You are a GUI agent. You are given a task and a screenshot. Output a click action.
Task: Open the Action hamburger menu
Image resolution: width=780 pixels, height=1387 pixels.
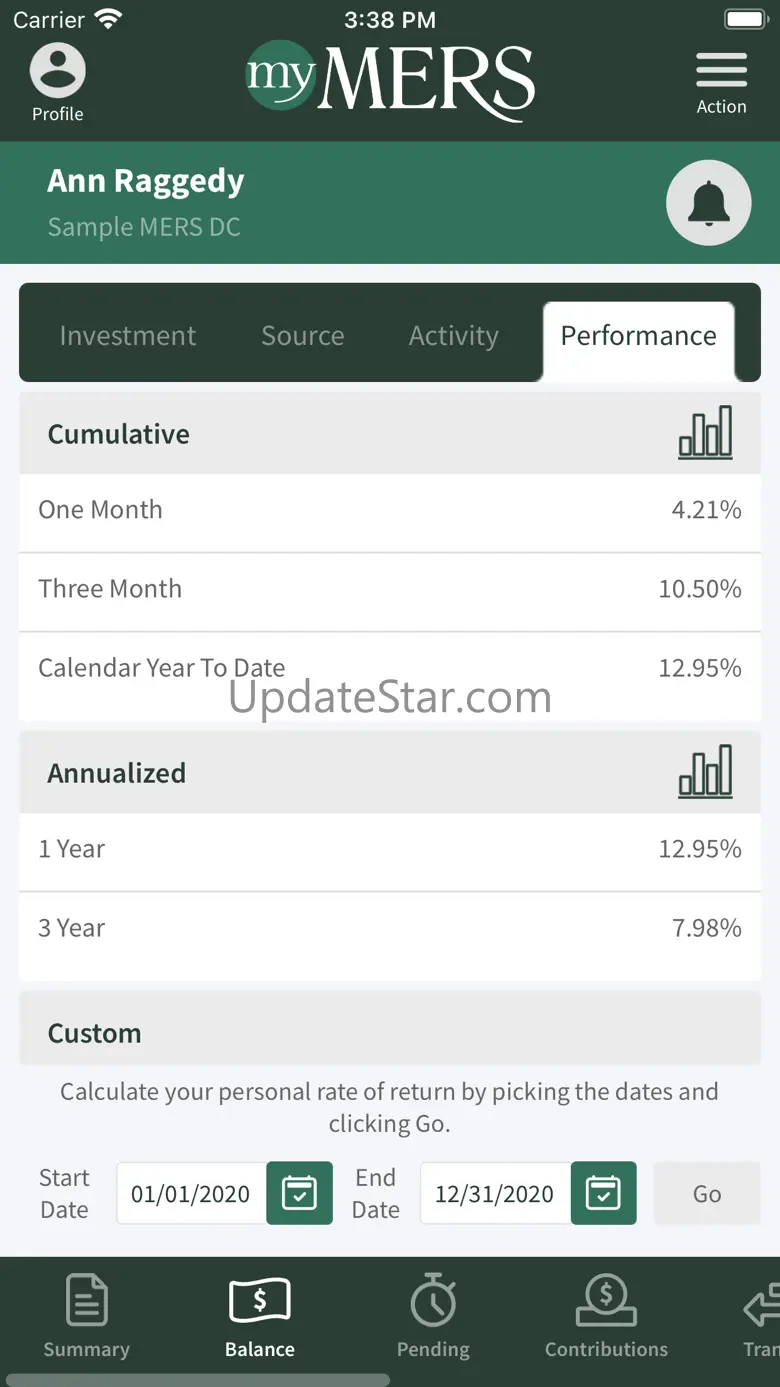[721, 83]
